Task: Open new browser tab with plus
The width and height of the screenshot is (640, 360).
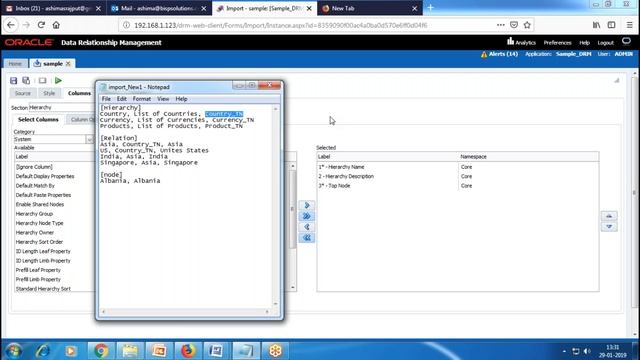Action: point(430,8)
